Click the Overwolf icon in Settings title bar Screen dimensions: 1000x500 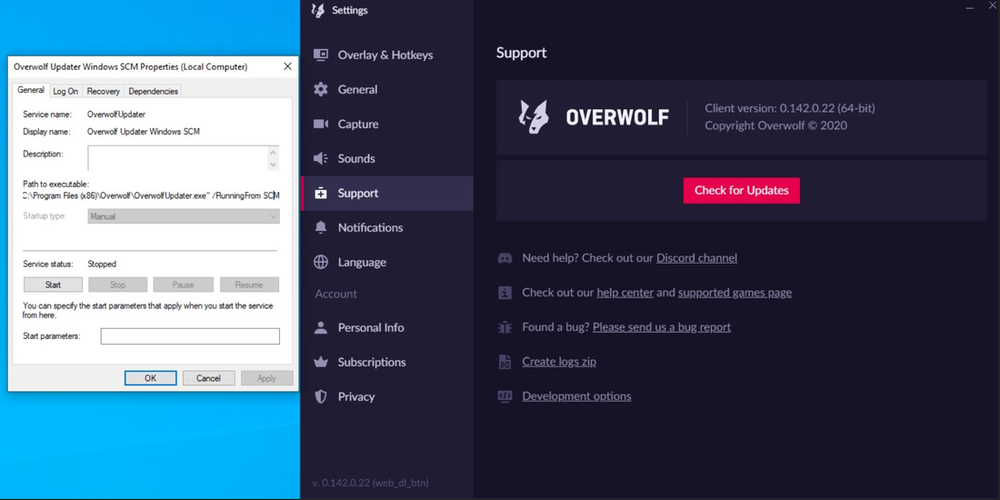(318, 11)
